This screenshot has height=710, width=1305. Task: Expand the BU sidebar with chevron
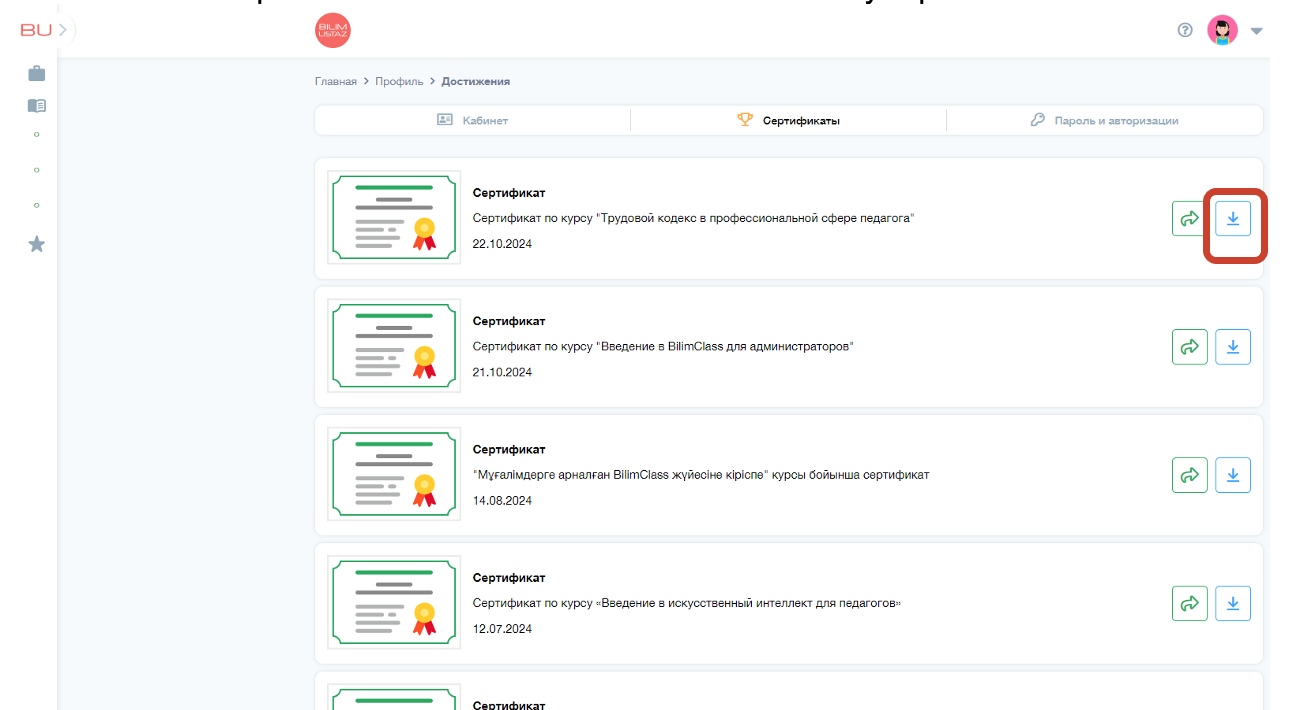tap(62, 30)
